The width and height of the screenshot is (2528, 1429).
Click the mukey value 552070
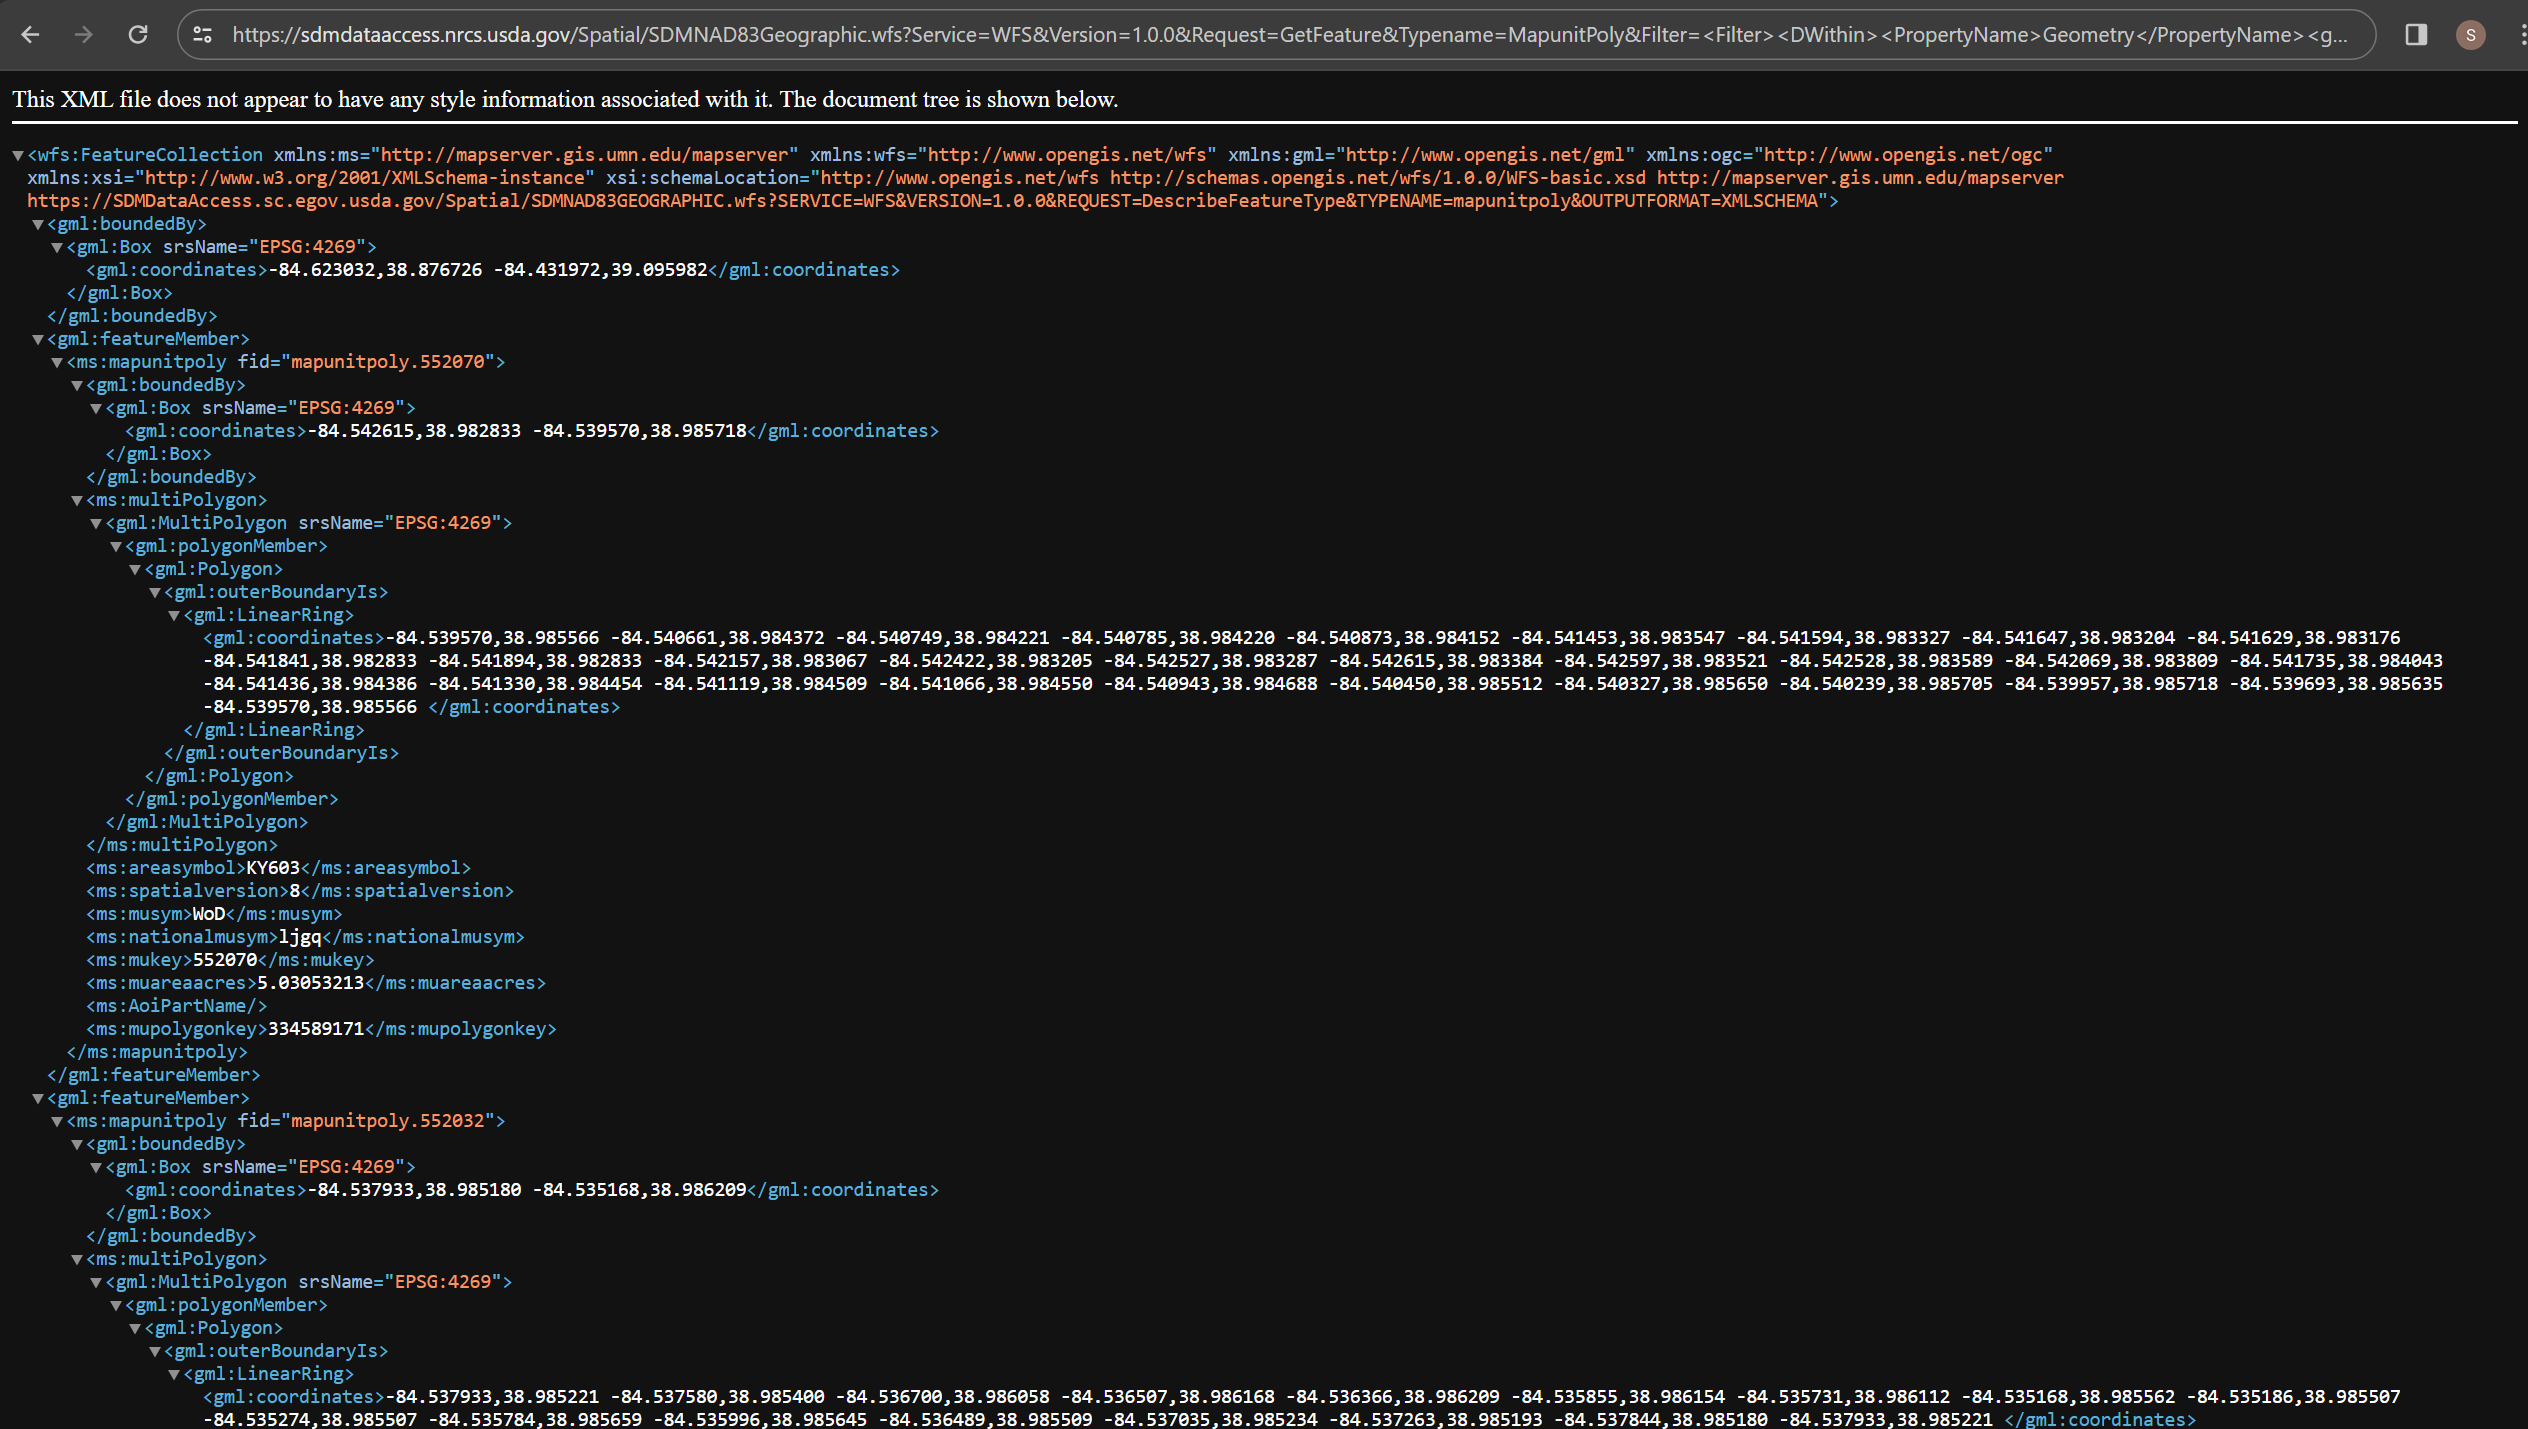(225, 960)
